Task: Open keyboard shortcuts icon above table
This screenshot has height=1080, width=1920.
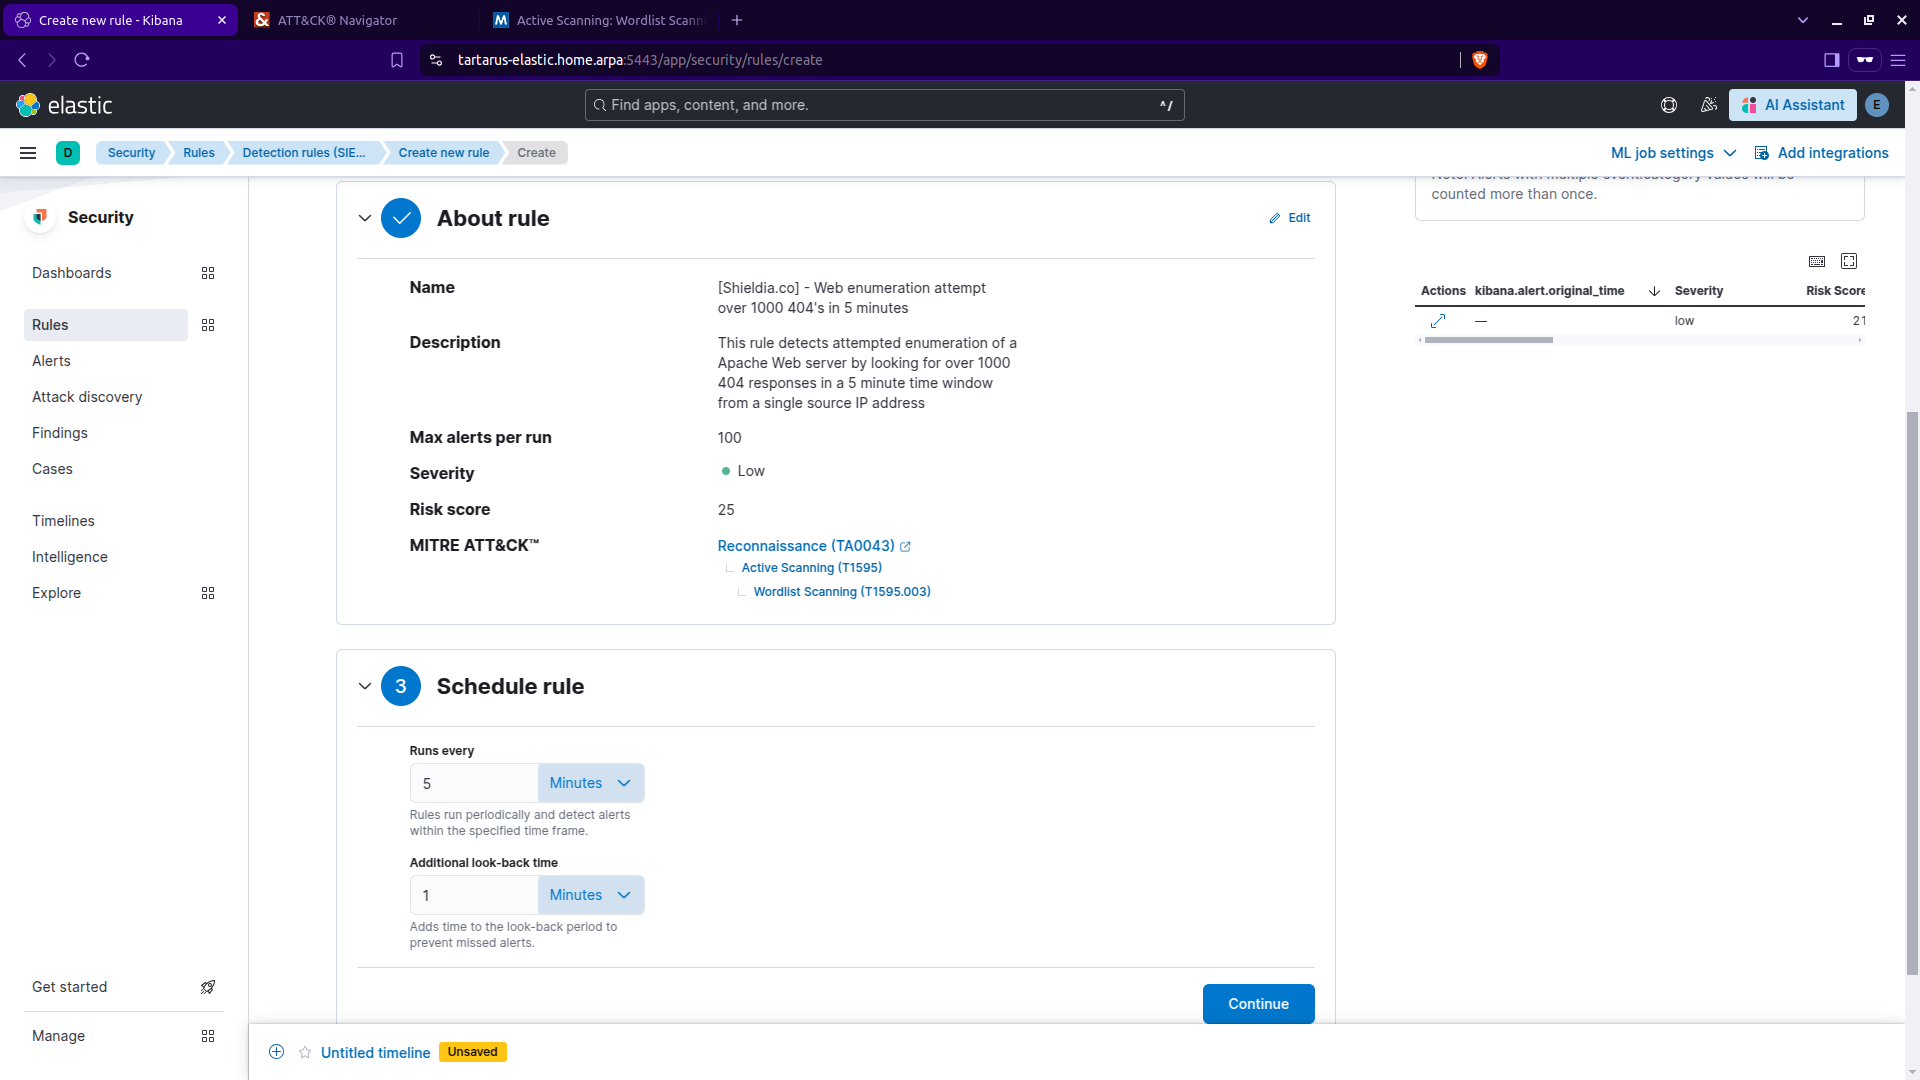Action: [x=1817, y=261]
